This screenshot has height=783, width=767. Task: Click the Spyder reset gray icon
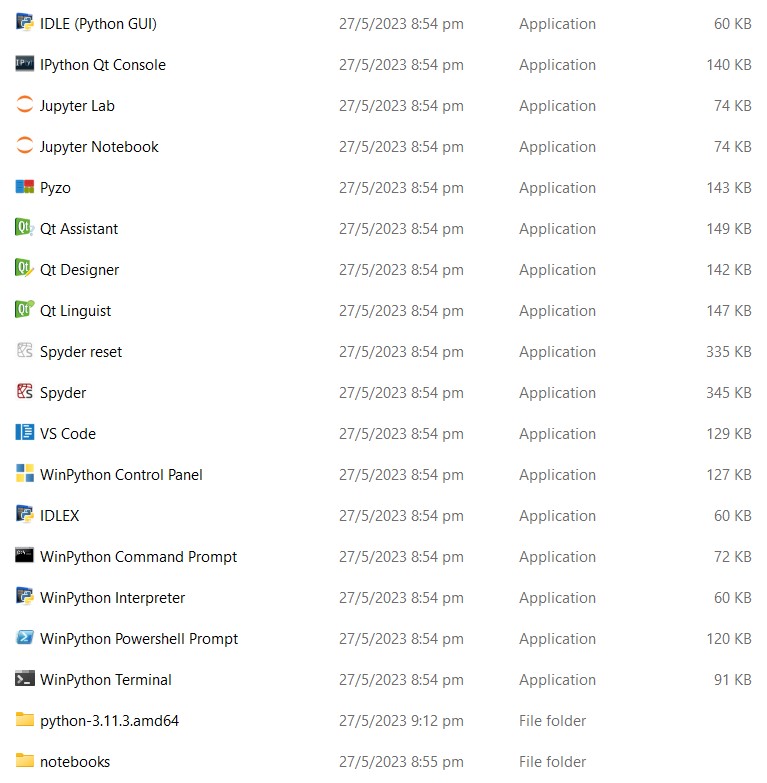pos(24,351)
